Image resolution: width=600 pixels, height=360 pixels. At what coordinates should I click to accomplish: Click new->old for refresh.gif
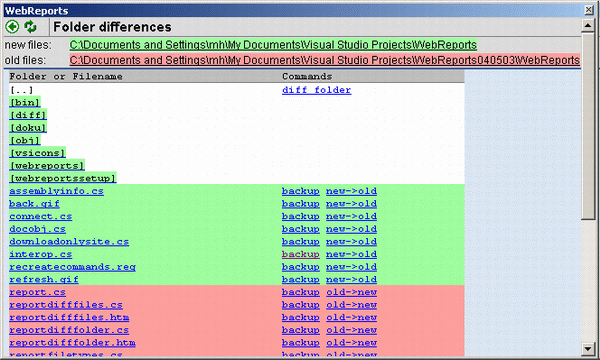[x=351, y=279]
